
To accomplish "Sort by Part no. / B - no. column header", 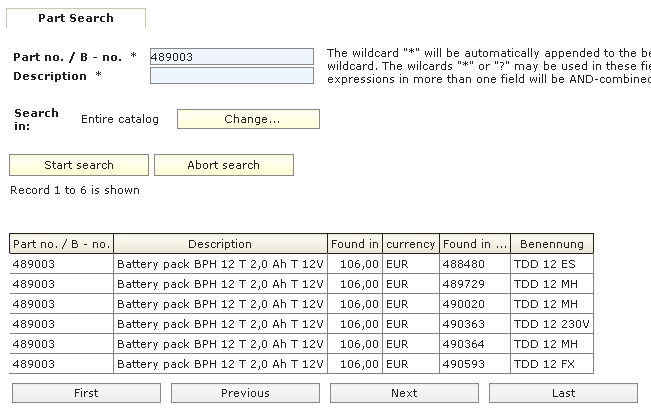I will click(x=61, y=244).
